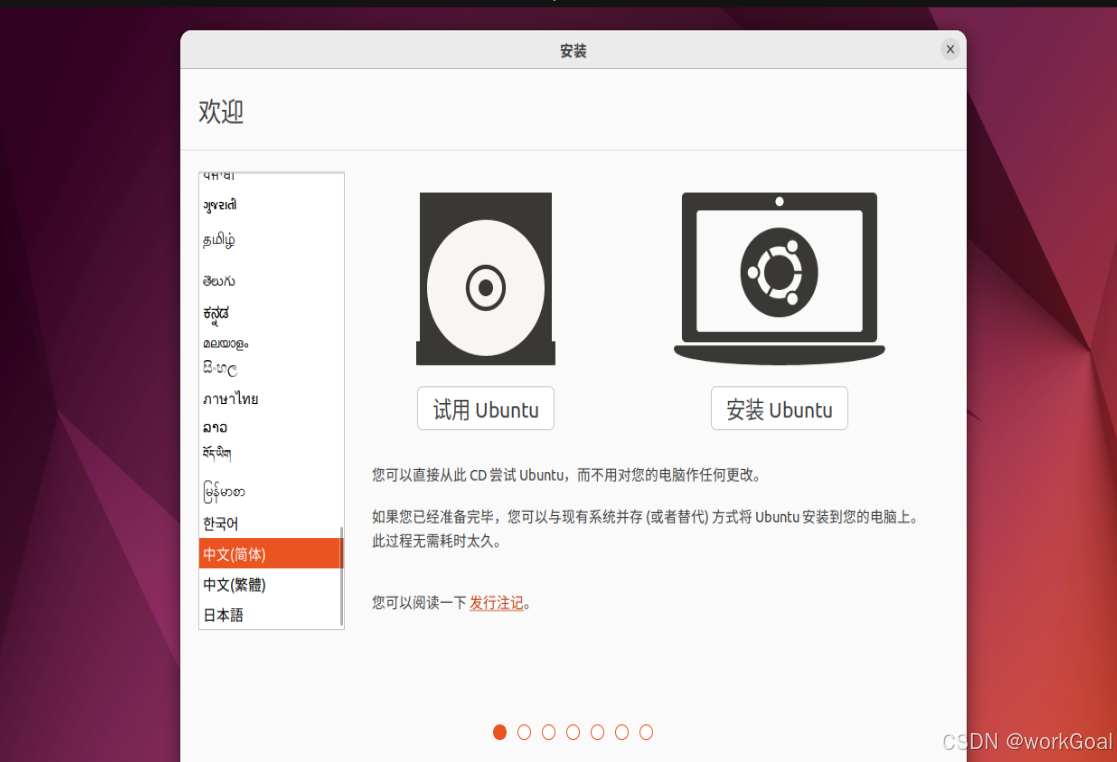Select ภาษาไทย in the language list
This screenshot has width=1117, height=762.
(271, 399)
